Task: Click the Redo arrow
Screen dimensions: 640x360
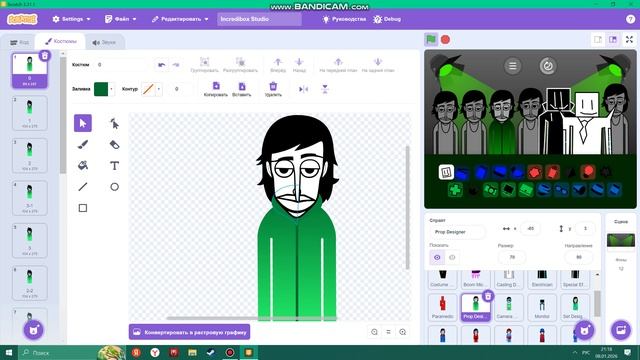Action: pos(176,65)
